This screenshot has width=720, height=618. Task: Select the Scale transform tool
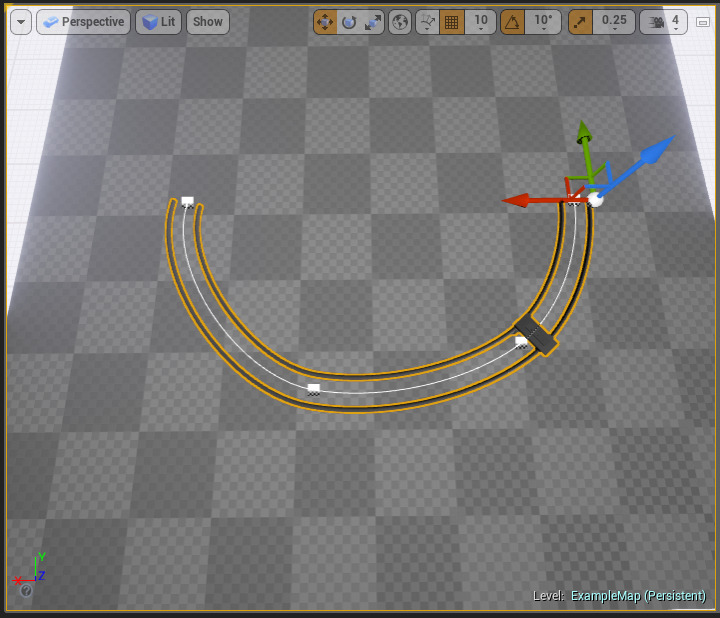coord(372,22)
